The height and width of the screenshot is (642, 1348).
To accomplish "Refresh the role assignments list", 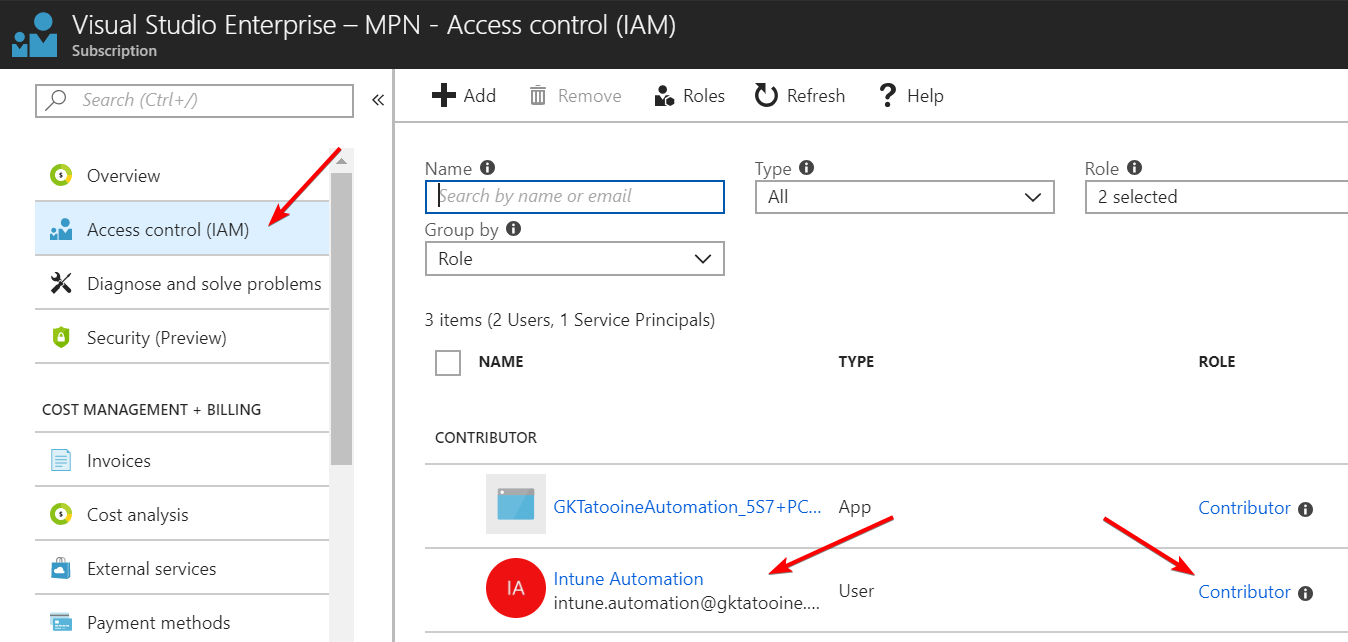I will pos(767,95).
